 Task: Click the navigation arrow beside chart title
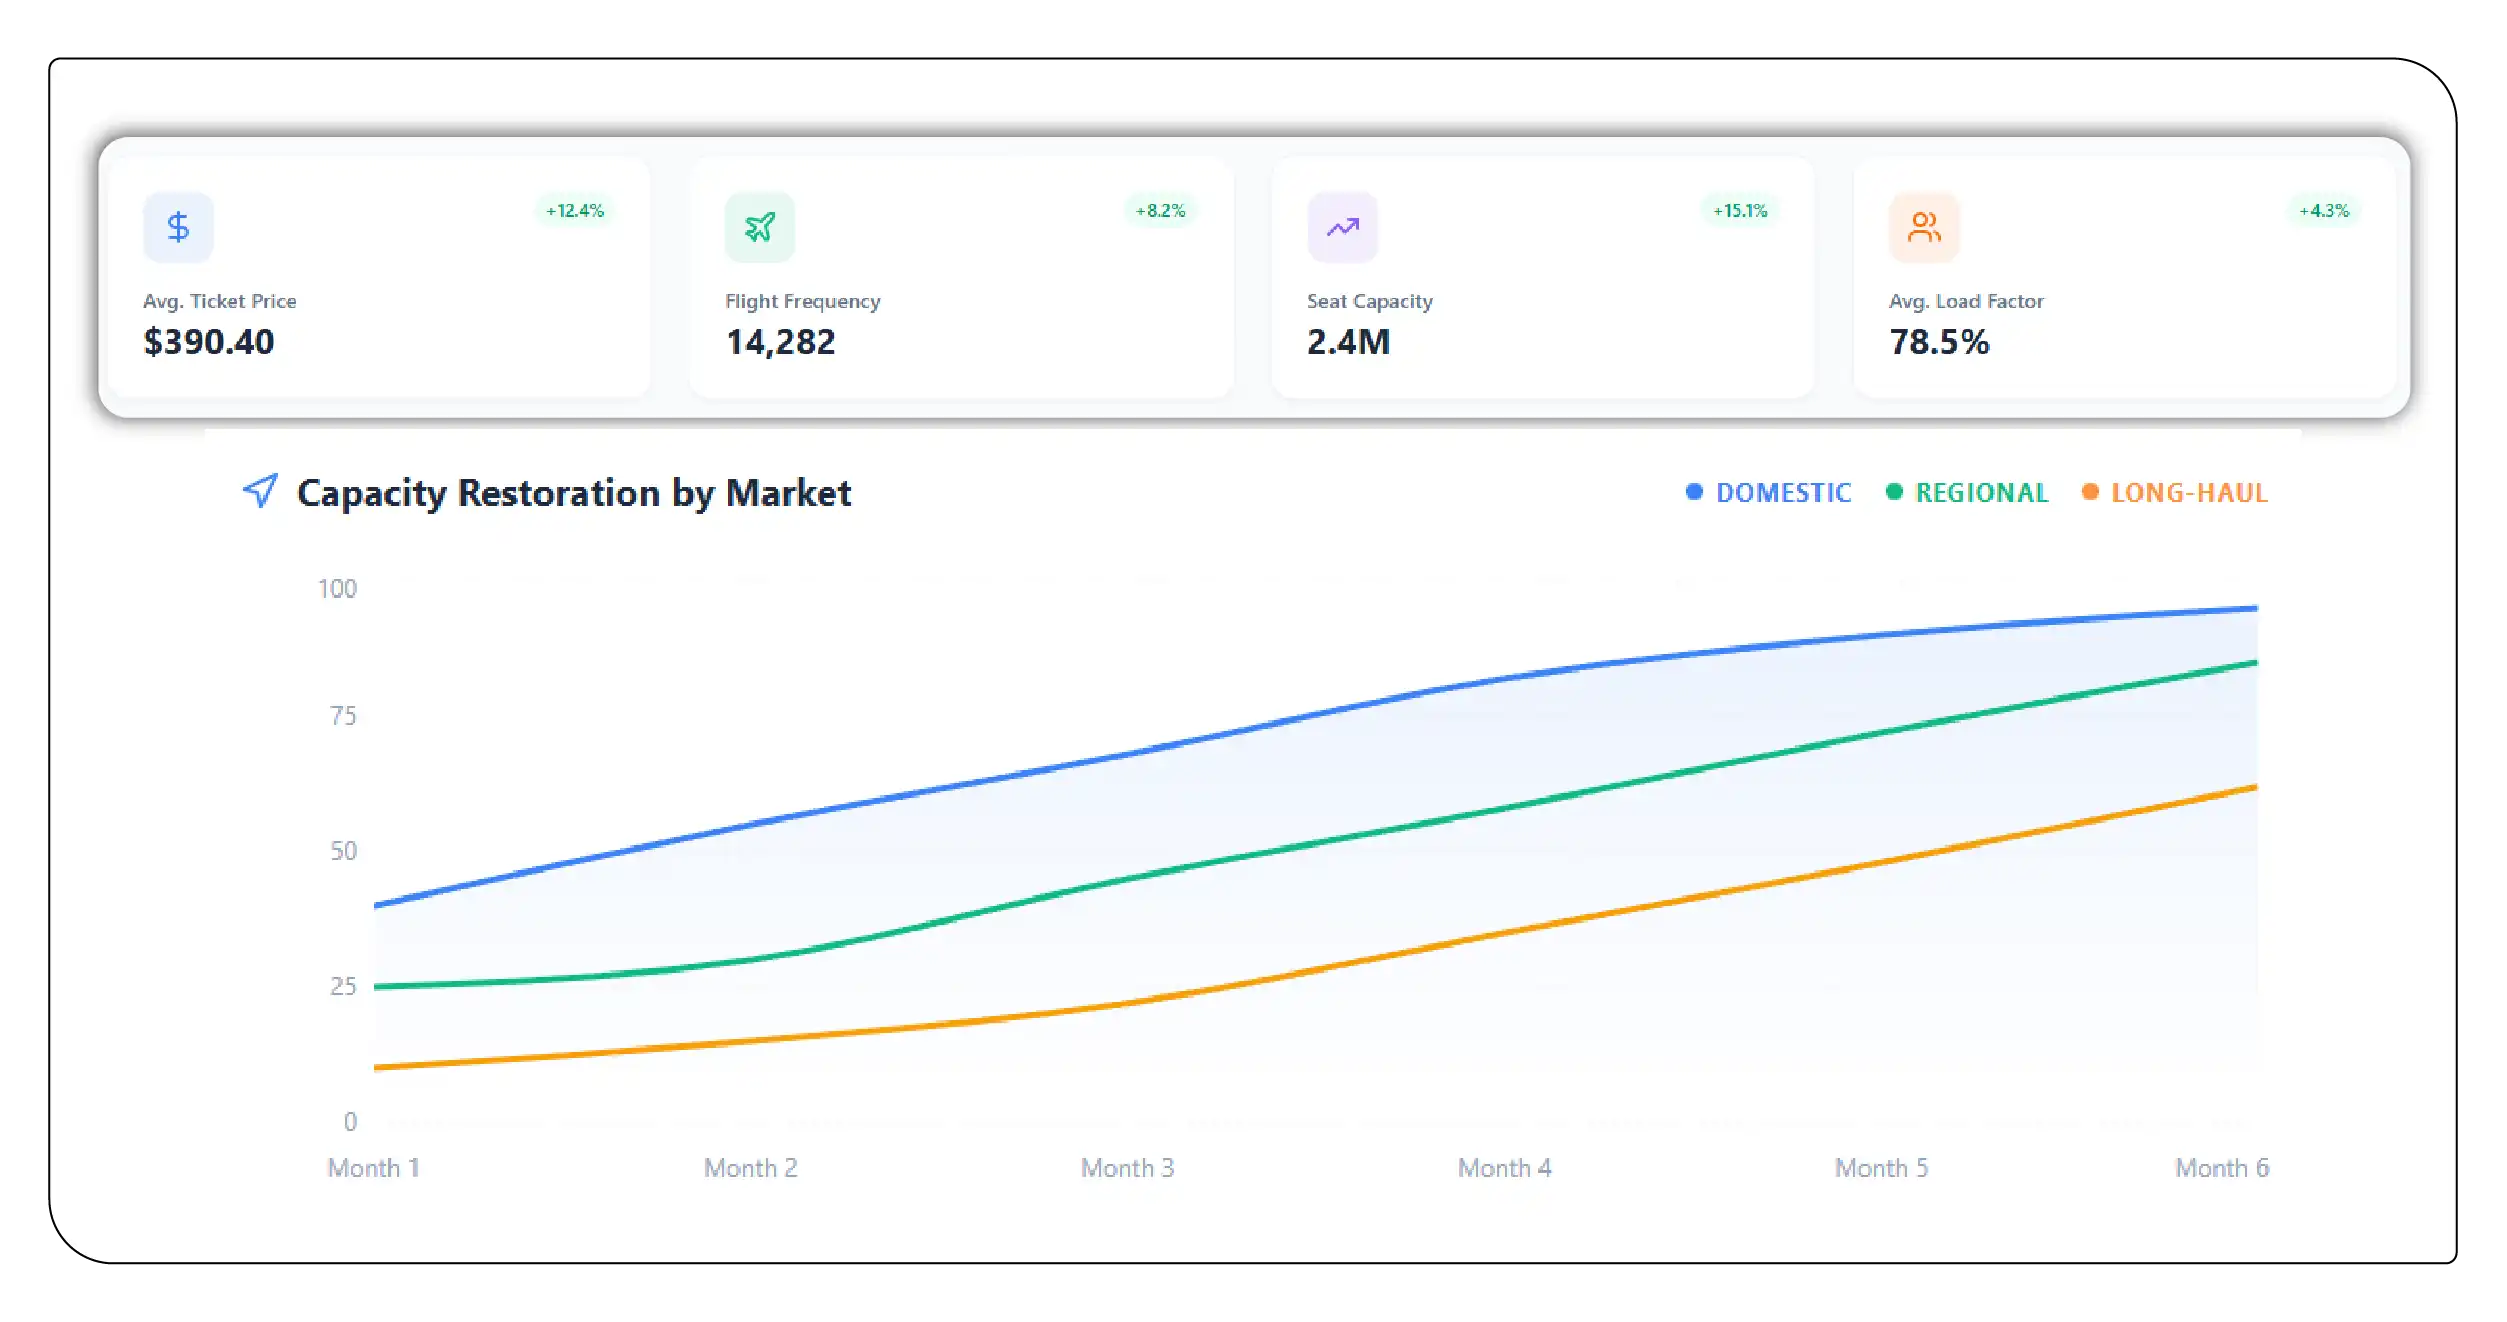point(261,490)
